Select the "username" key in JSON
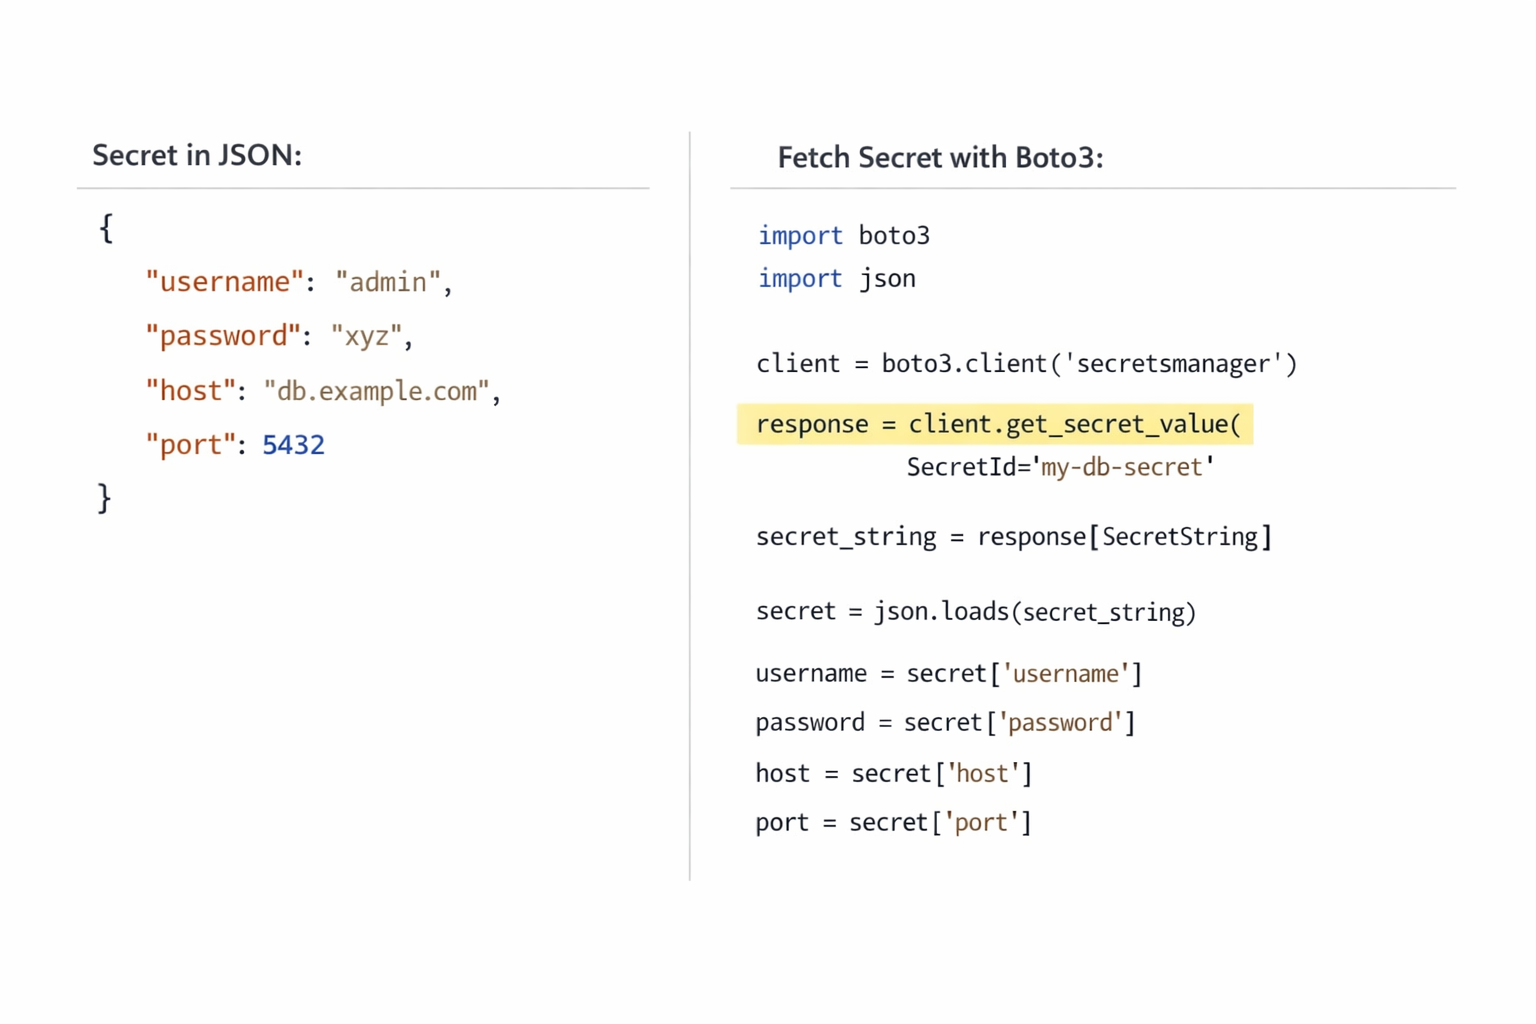The image size is (1536, 1024). [223, 282]
